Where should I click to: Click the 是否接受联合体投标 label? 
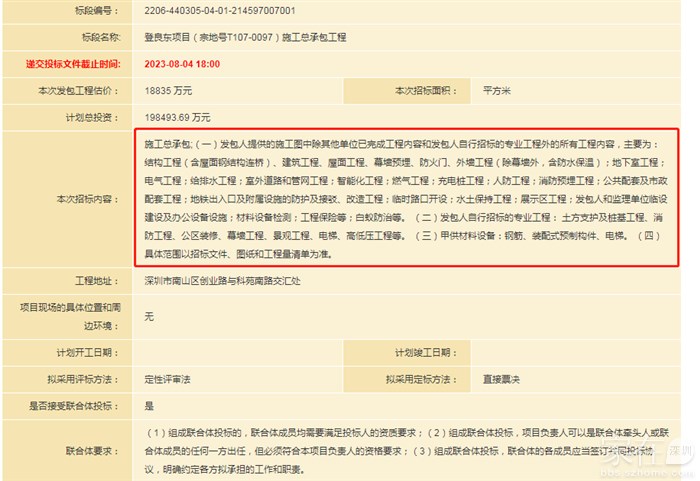coord(76,406)
